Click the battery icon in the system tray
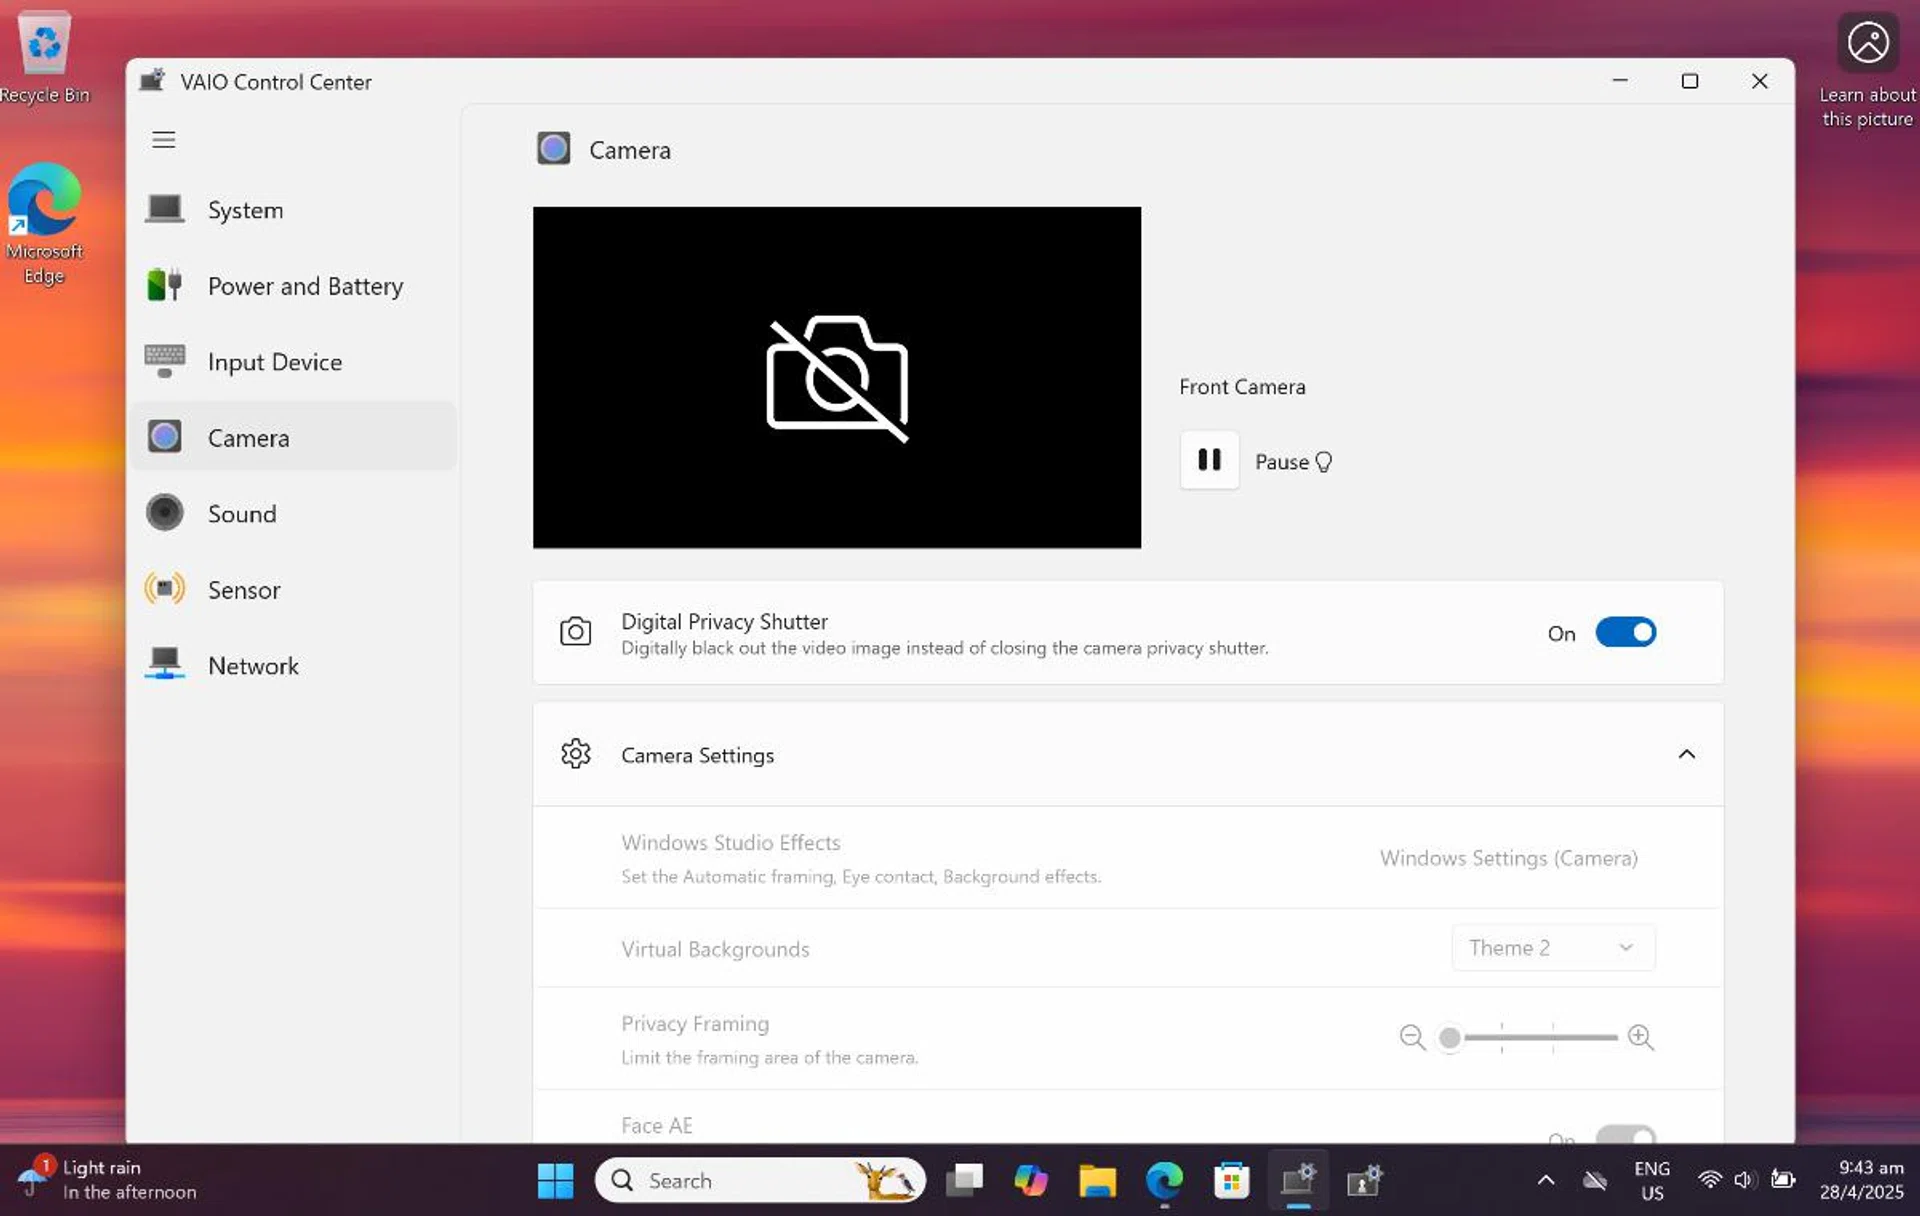This screenshot has height=1216, width=1920. click(1782, 1180)
